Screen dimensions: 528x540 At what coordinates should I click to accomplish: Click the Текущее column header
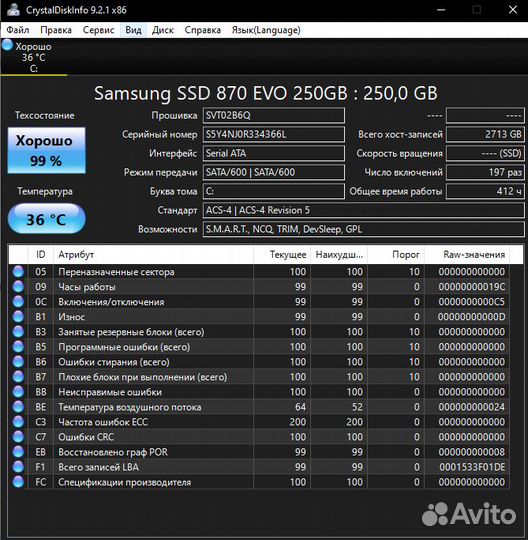pos(282,255)
